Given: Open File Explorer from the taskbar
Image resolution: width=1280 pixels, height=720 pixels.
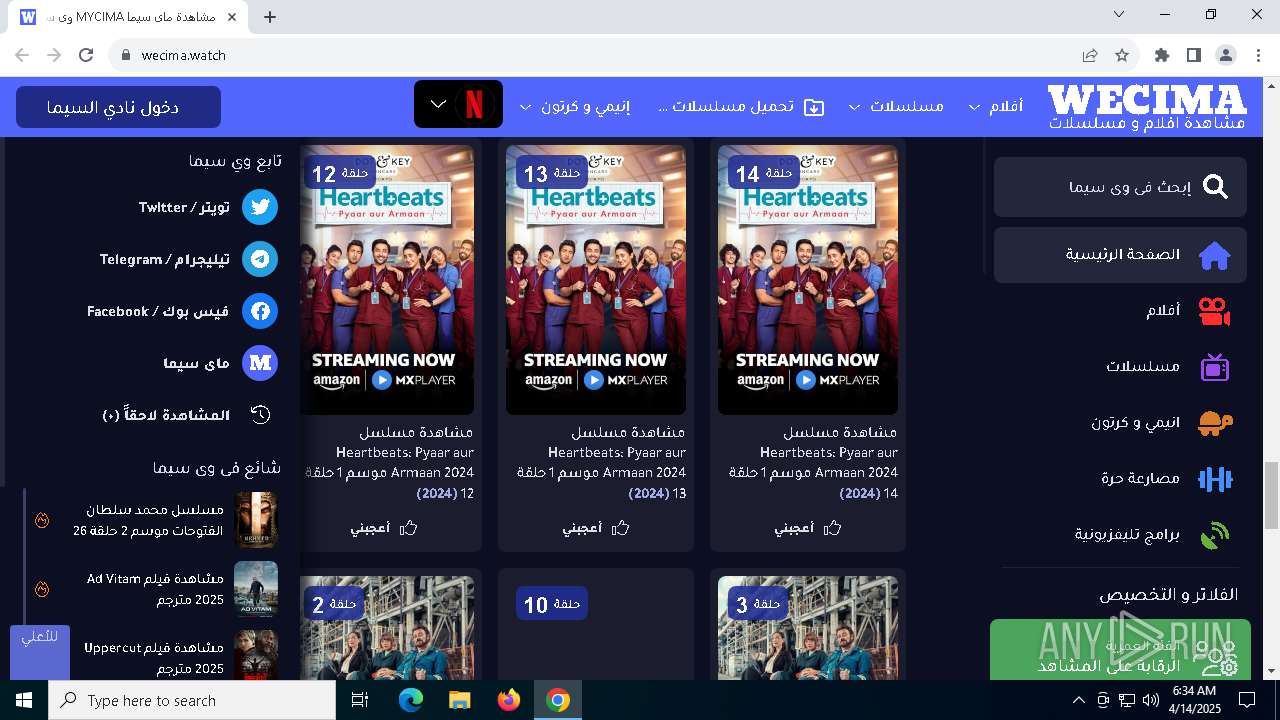Looking at the screenshot, I should (x=459, y=700).
